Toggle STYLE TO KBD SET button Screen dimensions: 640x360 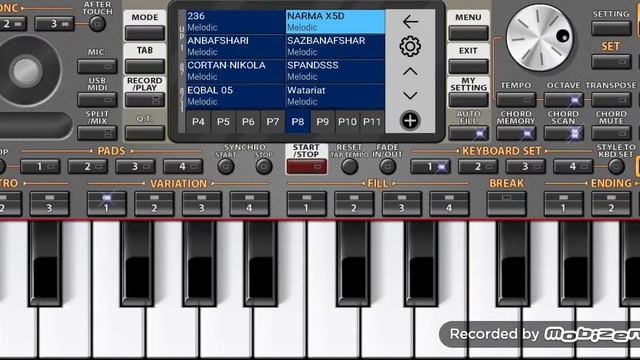[616, 167]
